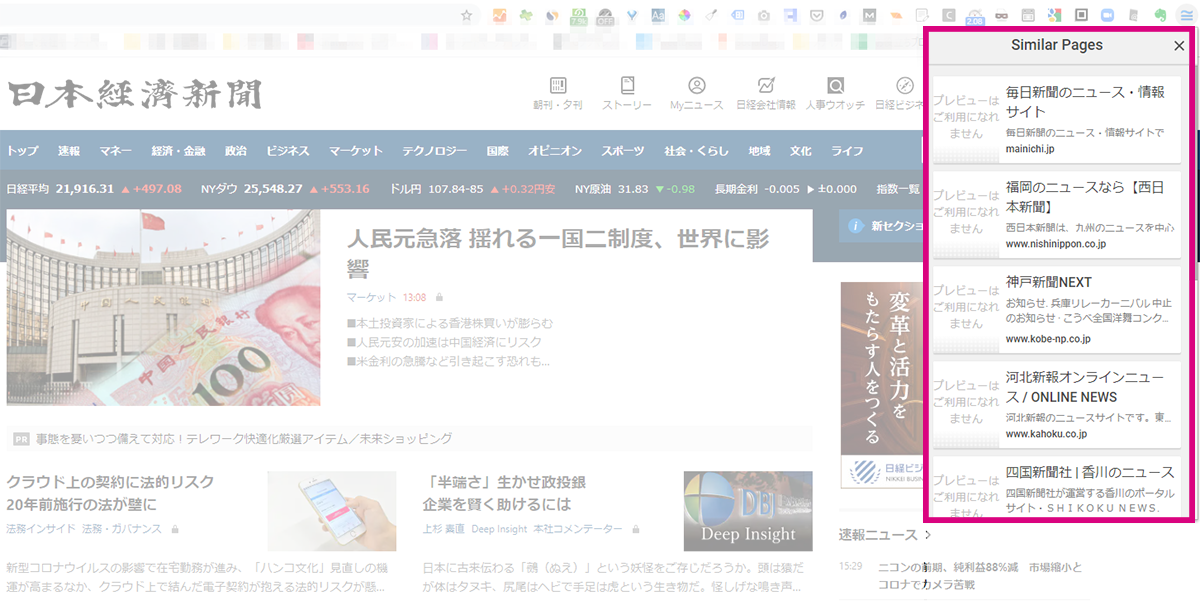
Task: Click the info icon beside 新セクション
Action: click(856, 226)
